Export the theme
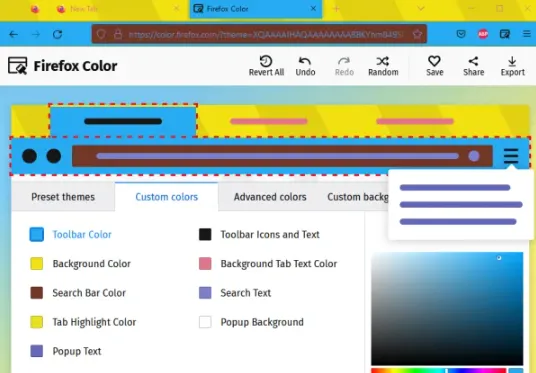Image resolution: width=536 pixels, height=373 pixels. pos(512,66)
